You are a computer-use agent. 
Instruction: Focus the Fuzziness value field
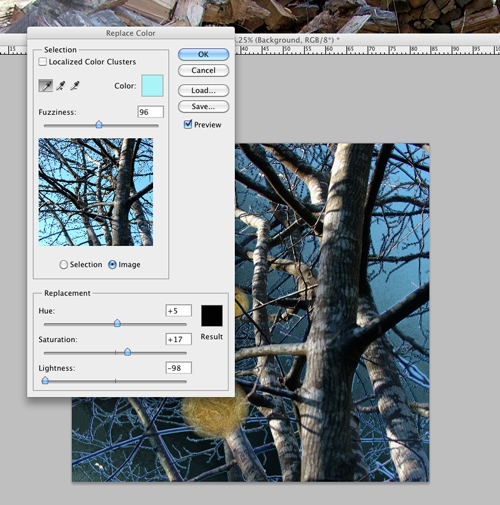[150, 112]
